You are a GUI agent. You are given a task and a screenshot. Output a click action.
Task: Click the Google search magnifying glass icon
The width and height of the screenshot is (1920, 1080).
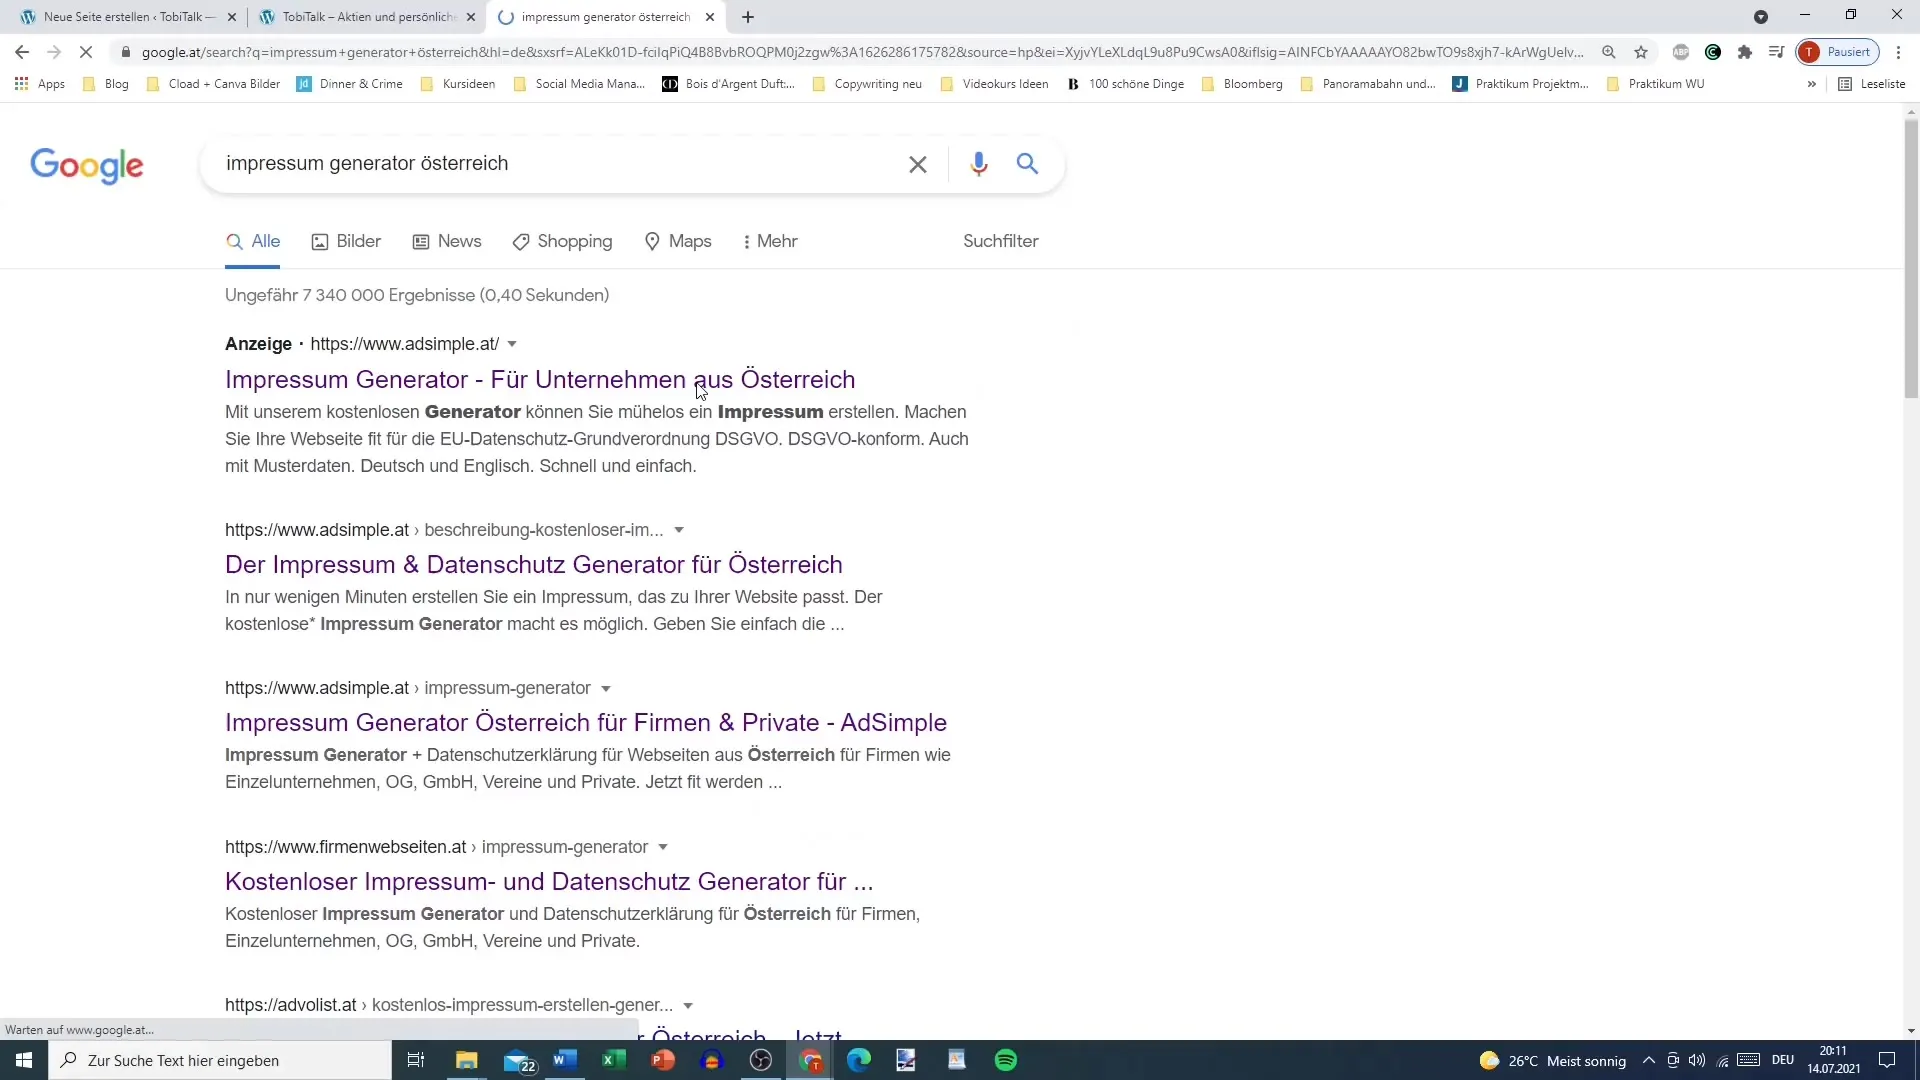pyautogui.click(x=1027, y=162)
